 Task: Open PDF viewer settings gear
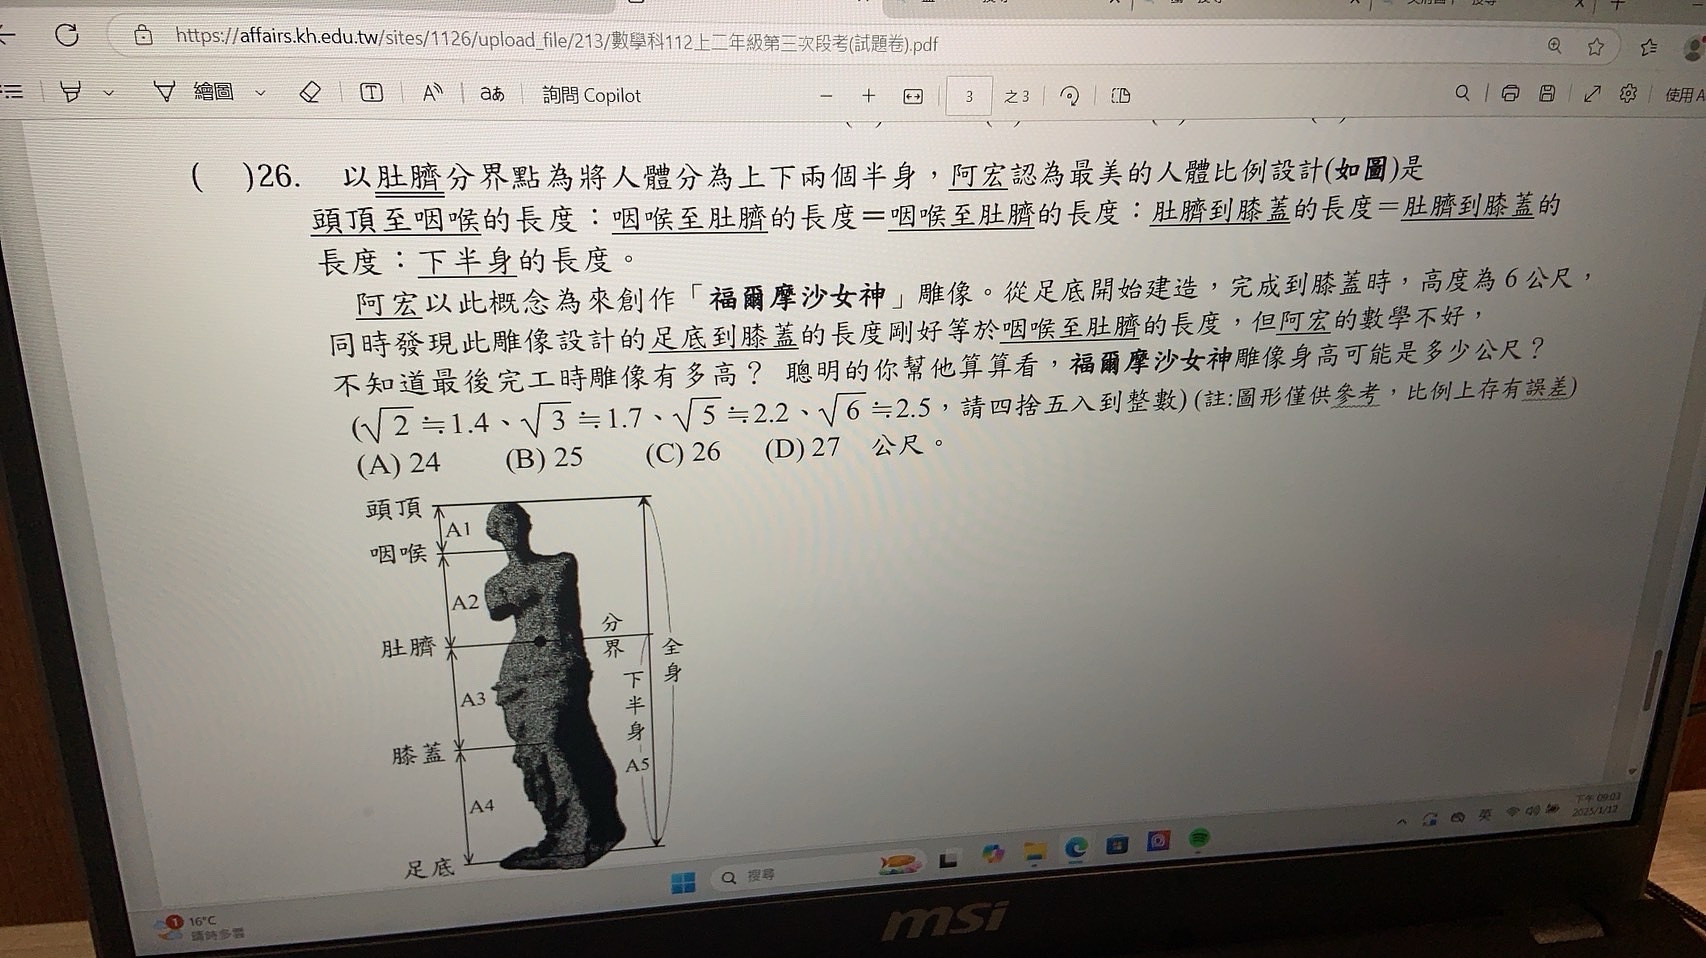(x=1629, y=93)
